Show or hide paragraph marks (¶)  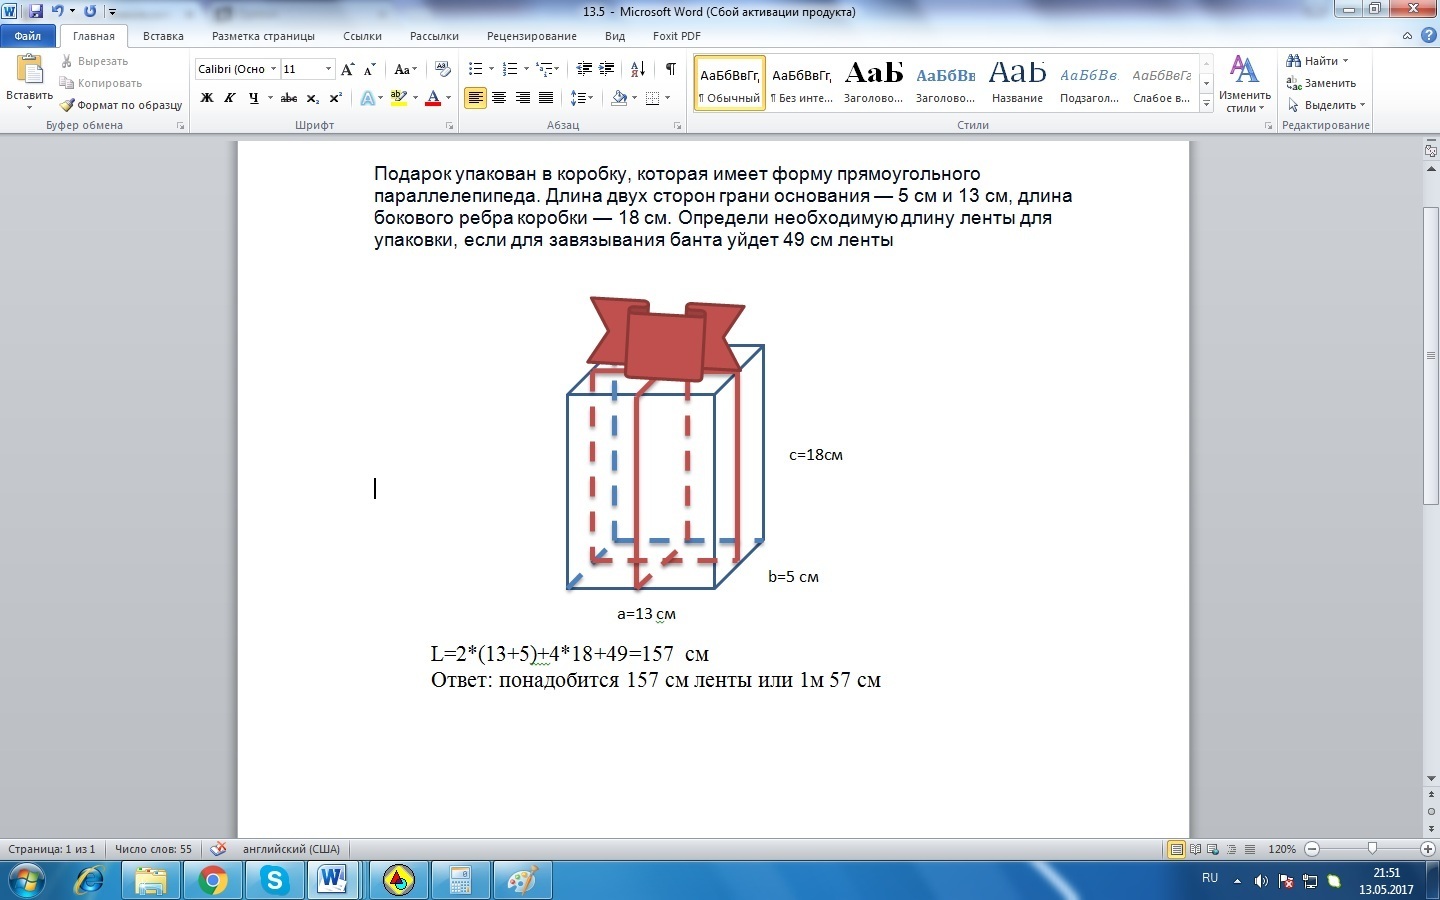[x=670, y=69]
